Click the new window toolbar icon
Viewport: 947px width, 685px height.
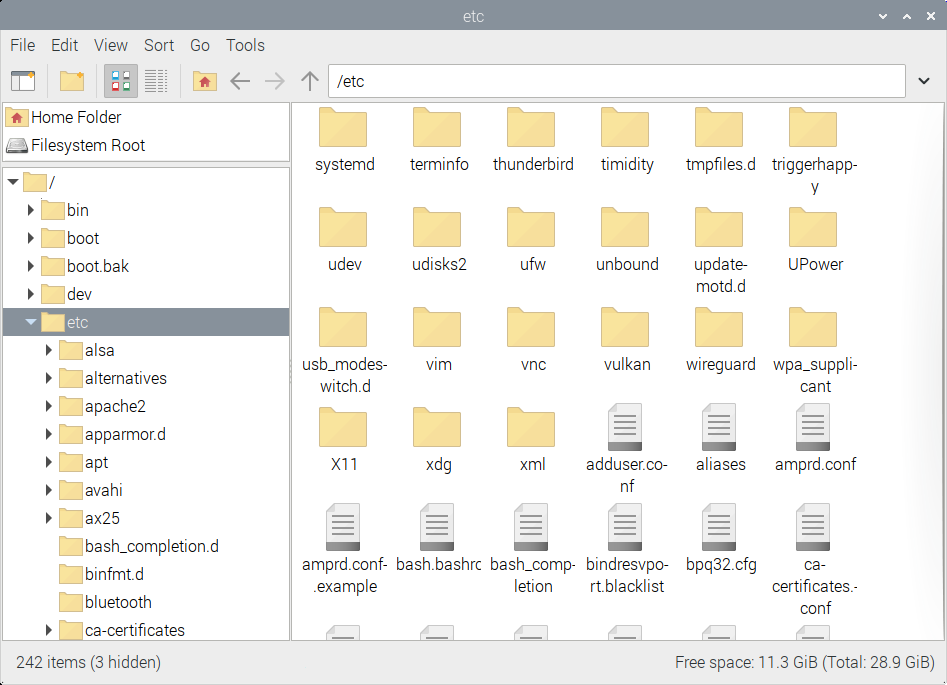point(22,81)
